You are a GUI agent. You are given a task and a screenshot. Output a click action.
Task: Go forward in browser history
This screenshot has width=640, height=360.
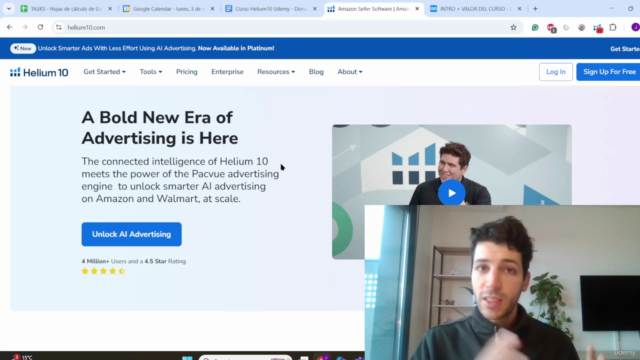pos(25,27)
